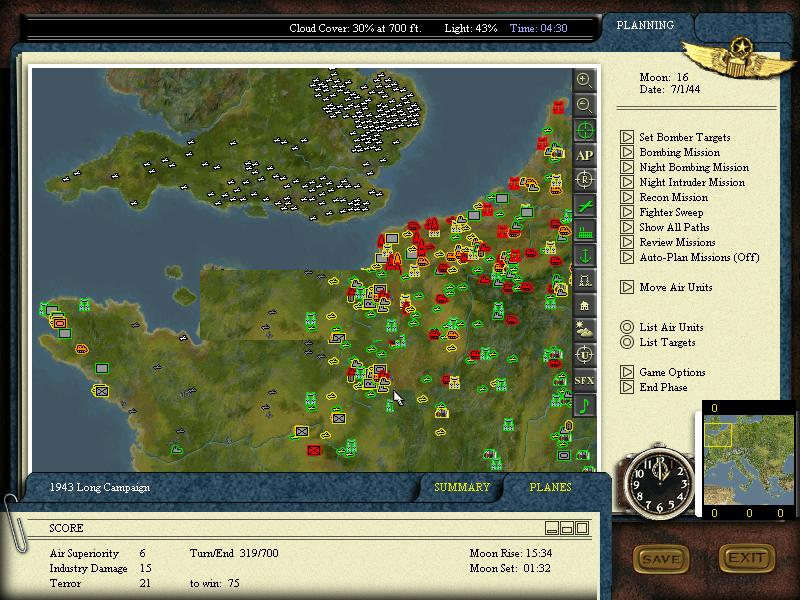Click the 1943 Long Campaign label
This screenshot has width=800, height=600.
(x=99, y=487)
